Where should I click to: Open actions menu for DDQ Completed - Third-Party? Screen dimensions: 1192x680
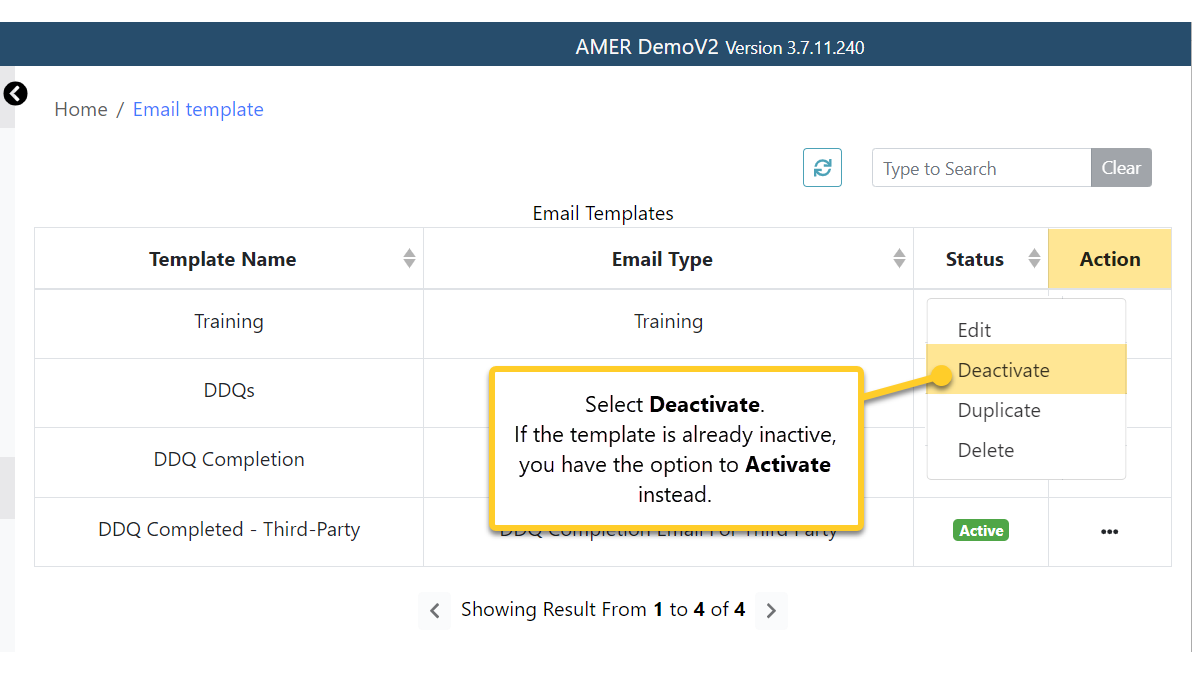(x=1109, y=531)
